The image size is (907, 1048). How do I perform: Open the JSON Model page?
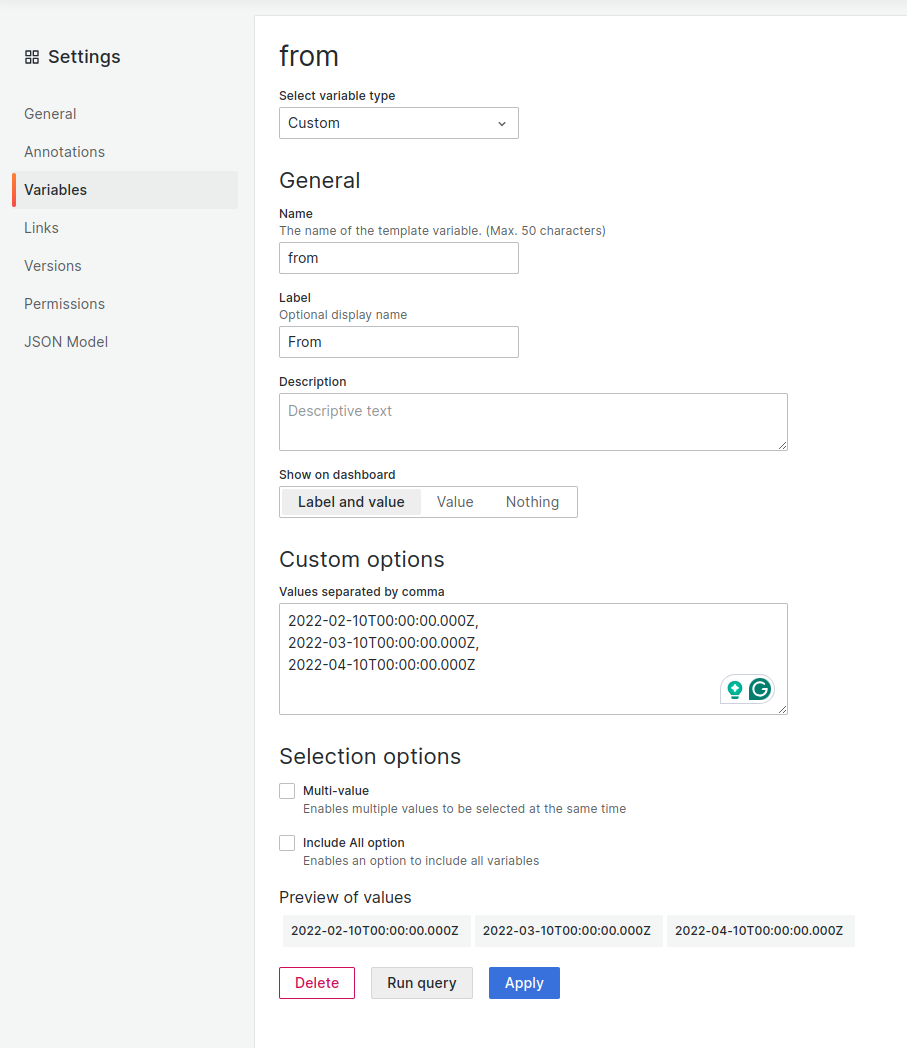[66, 342]
